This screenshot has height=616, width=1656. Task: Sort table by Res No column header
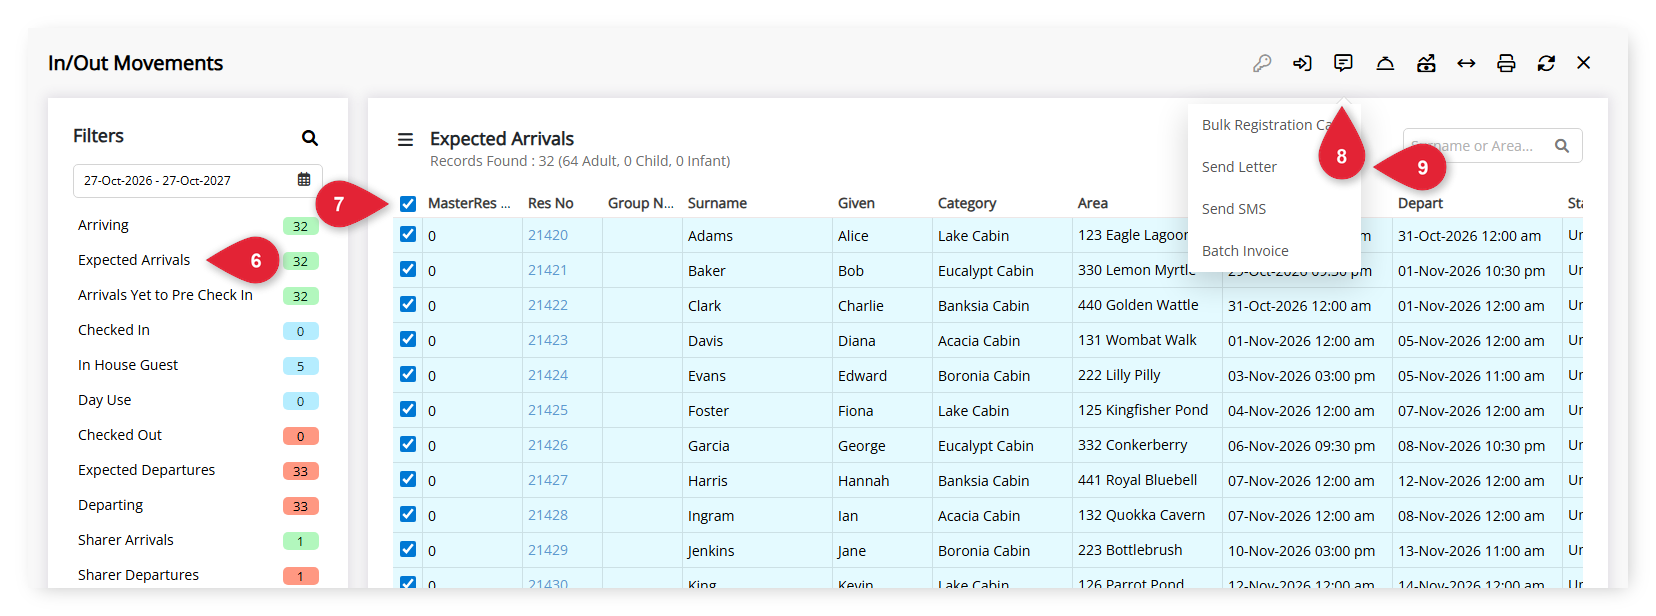551,203
